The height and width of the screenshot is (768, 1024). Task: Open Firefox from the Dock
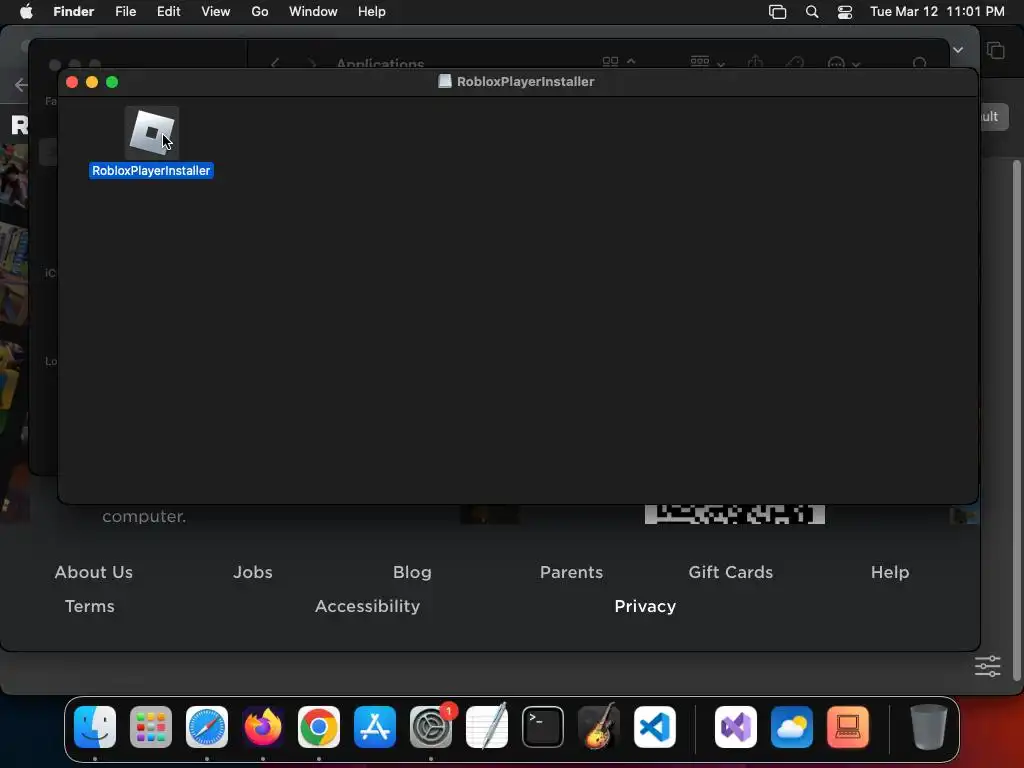pos(263,727)
